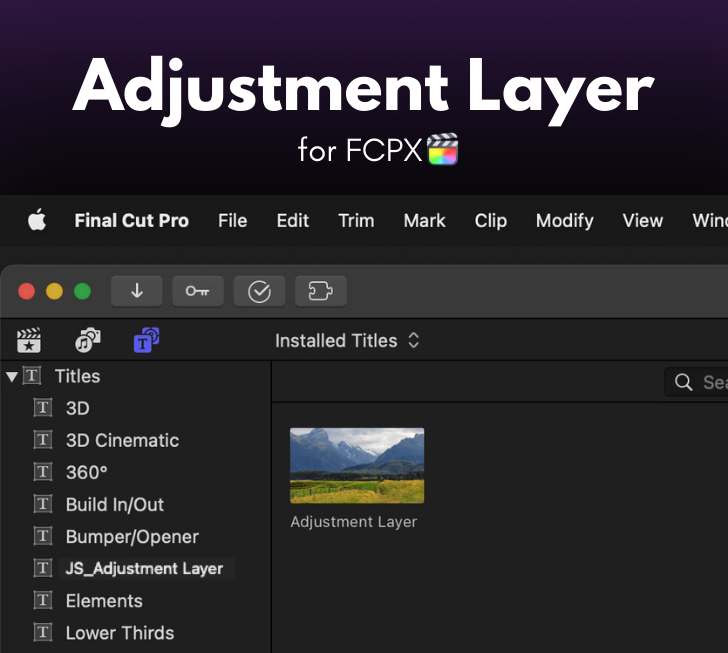Click the Adjustment Layer label under thumbnail
728x653 pixels.
(354, 522)
